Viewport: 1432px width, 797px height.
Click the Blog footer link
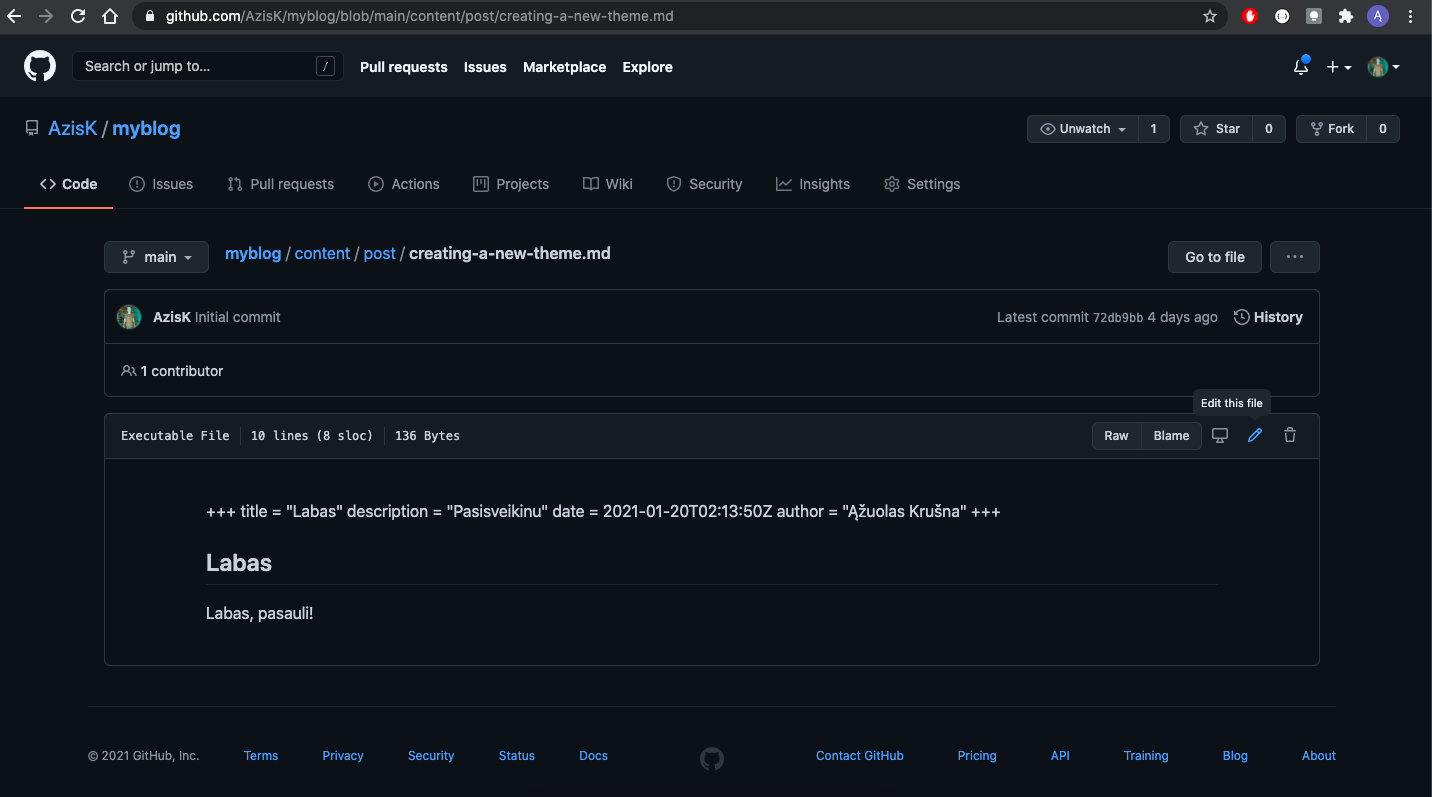click(1235, 756)
